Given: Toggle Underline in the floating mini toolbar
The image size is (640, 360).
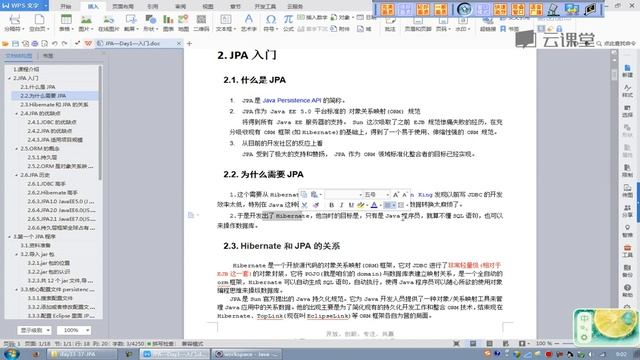Looking at the screenshot, I should 351,205.
